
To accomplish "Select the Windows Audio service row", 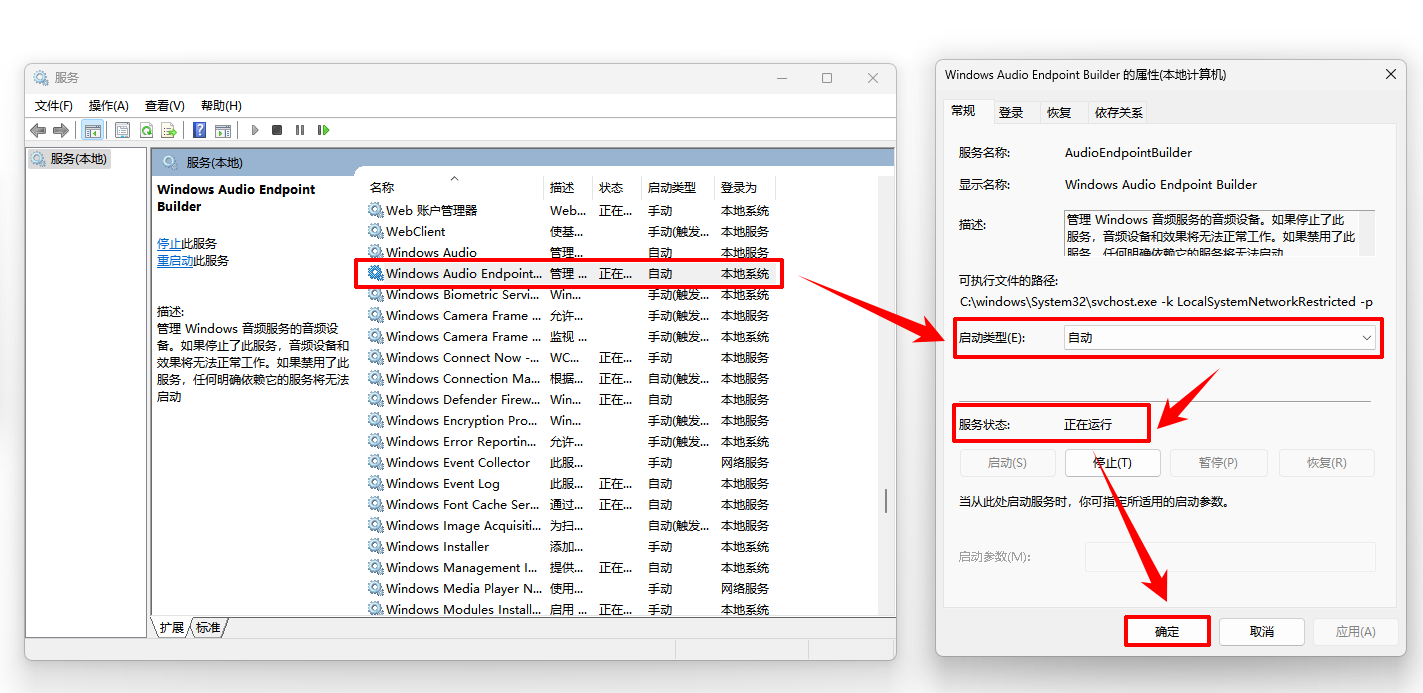I will coord(568,252).
